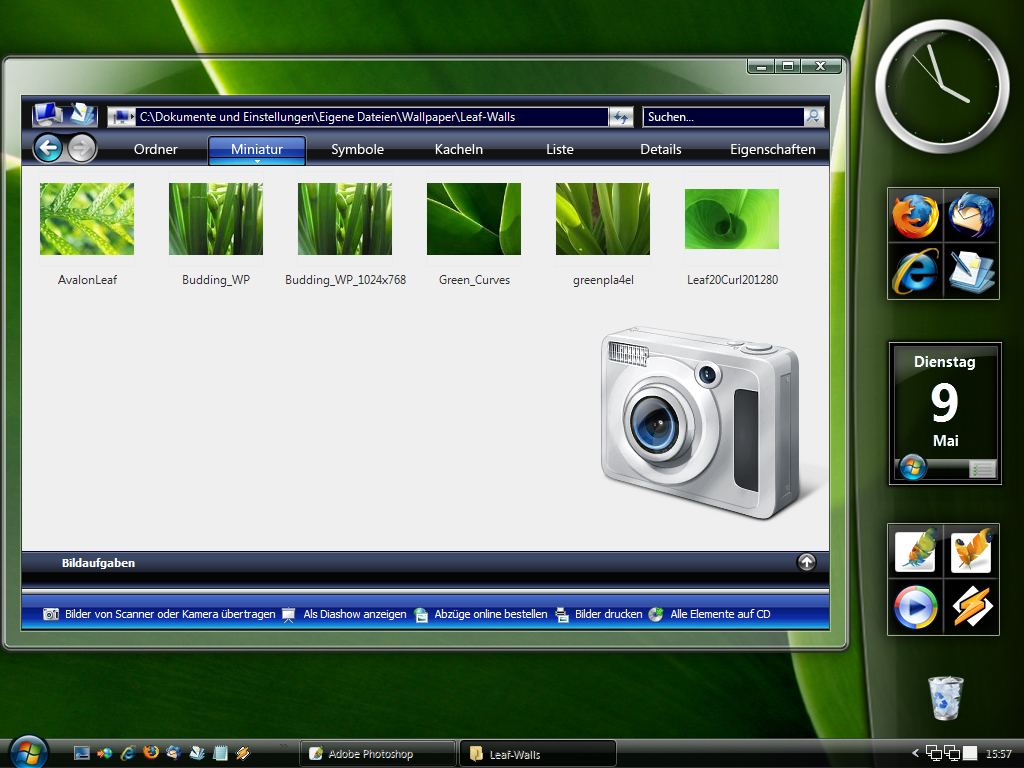Go back using the blue back arrow
Viewport: 1024px width, 768px height.
pyautogui.click(x=48, y=148)
